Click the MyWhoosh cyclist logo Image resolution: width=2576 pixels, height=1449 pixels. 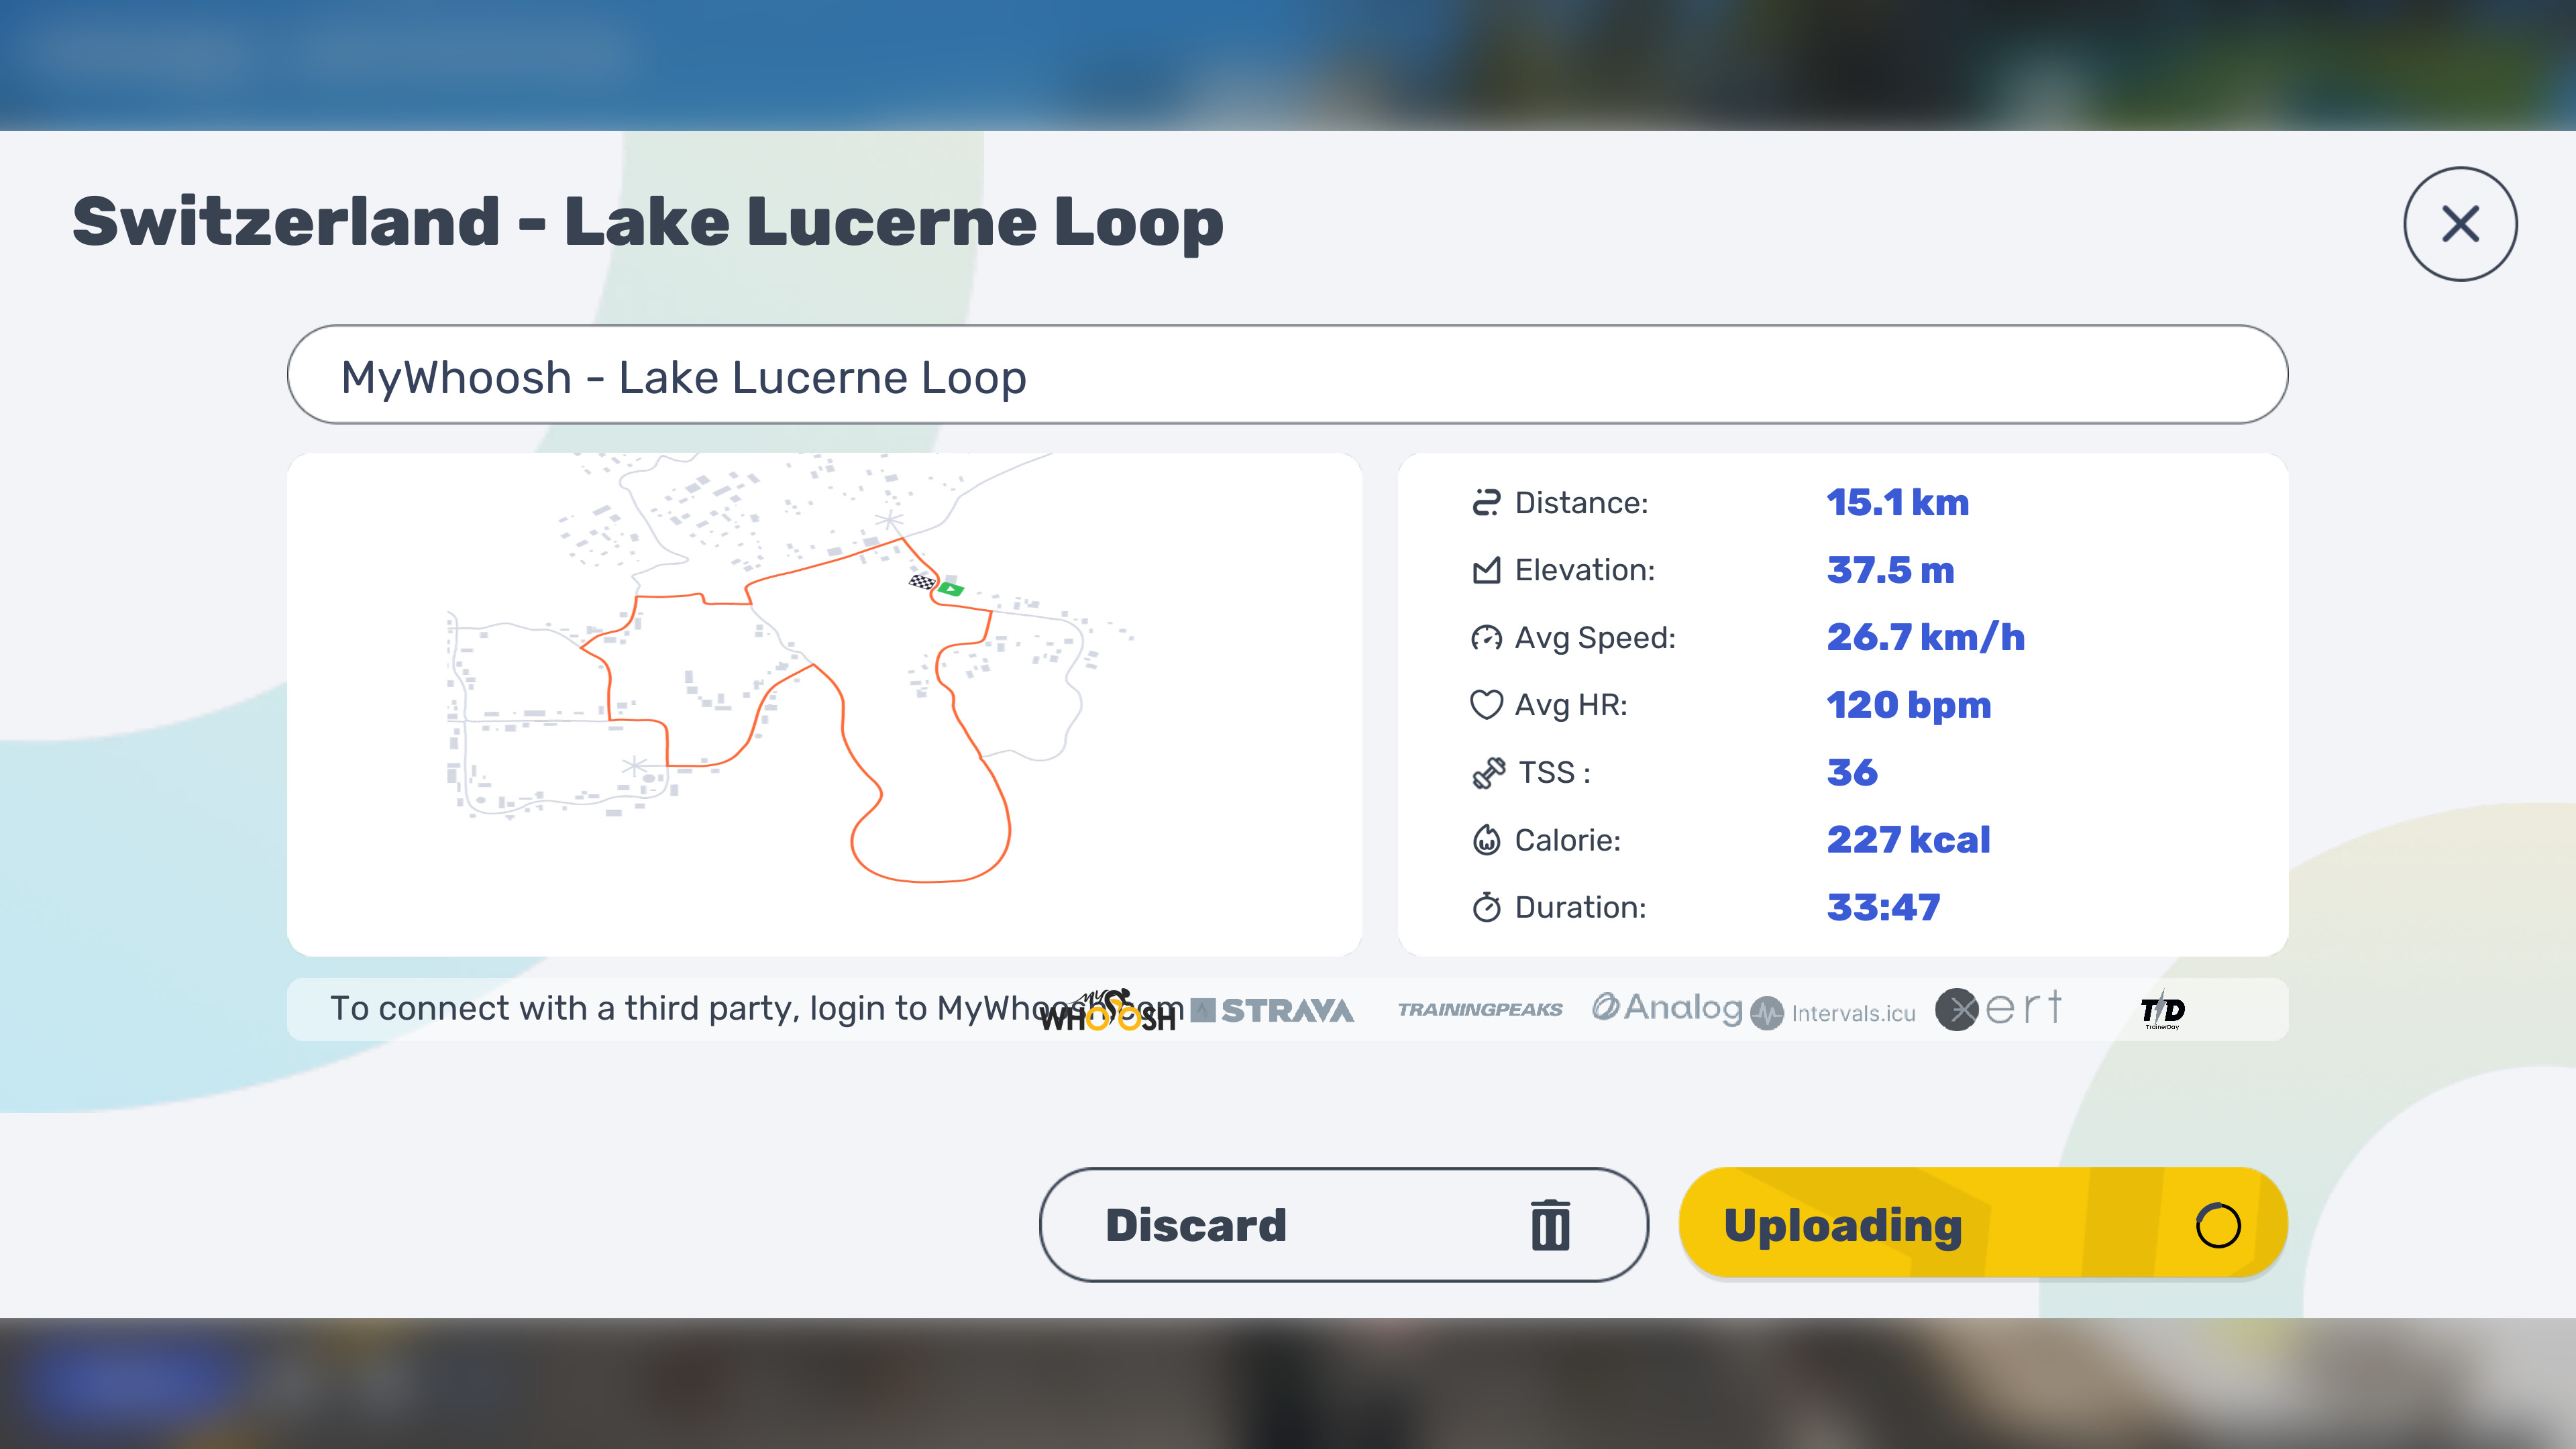[x=1107, y=1011]
